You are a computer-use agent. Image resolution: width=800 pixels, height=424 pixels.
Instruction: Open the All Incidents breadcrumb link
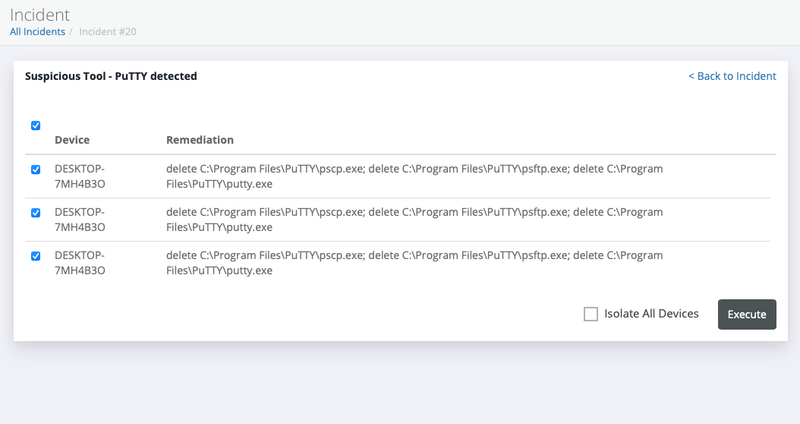(x=37, y=32)
